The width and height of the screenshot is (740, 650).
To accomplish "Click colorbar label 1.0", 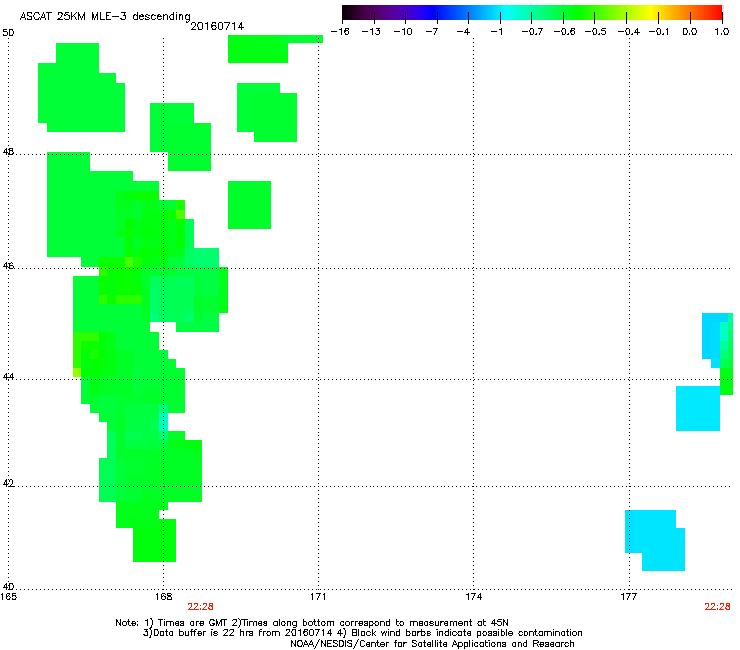I will tap(722, 32).
